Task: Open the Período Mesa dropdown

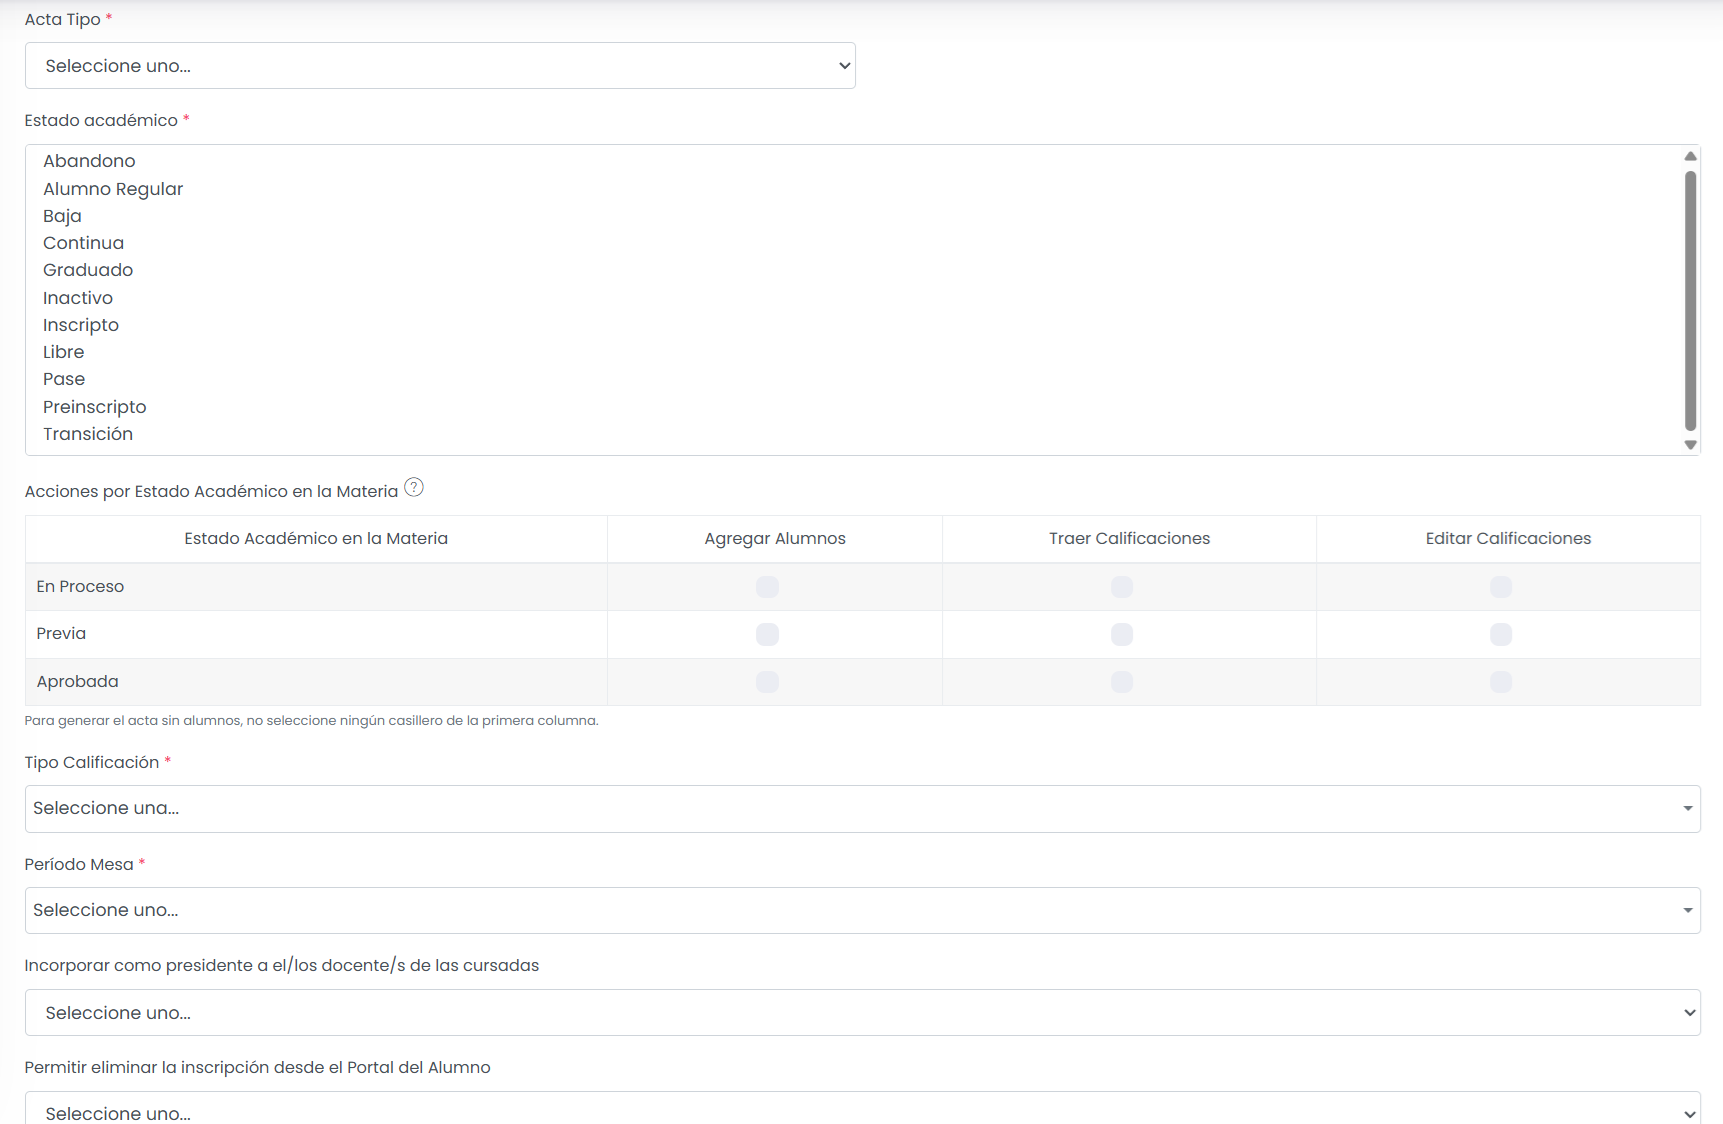Action: 862,911
